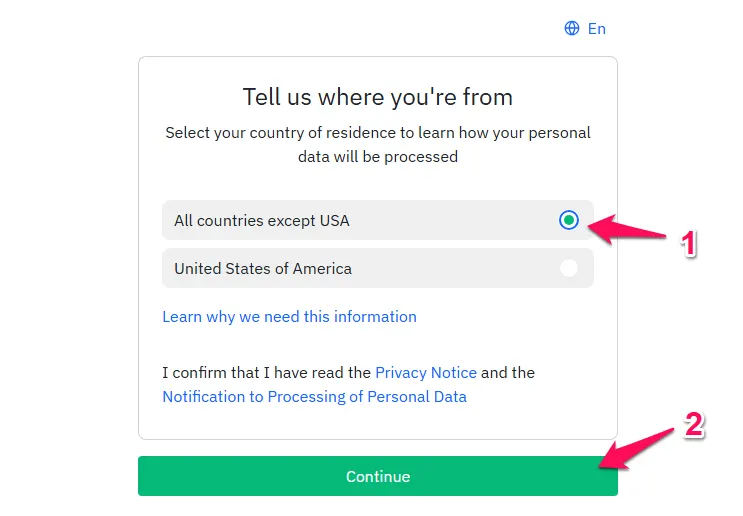Image resolution: width=743 pixels, height=516 pixels.
Task: Click the red arrow marked 2
Action: tap(636, 449)
